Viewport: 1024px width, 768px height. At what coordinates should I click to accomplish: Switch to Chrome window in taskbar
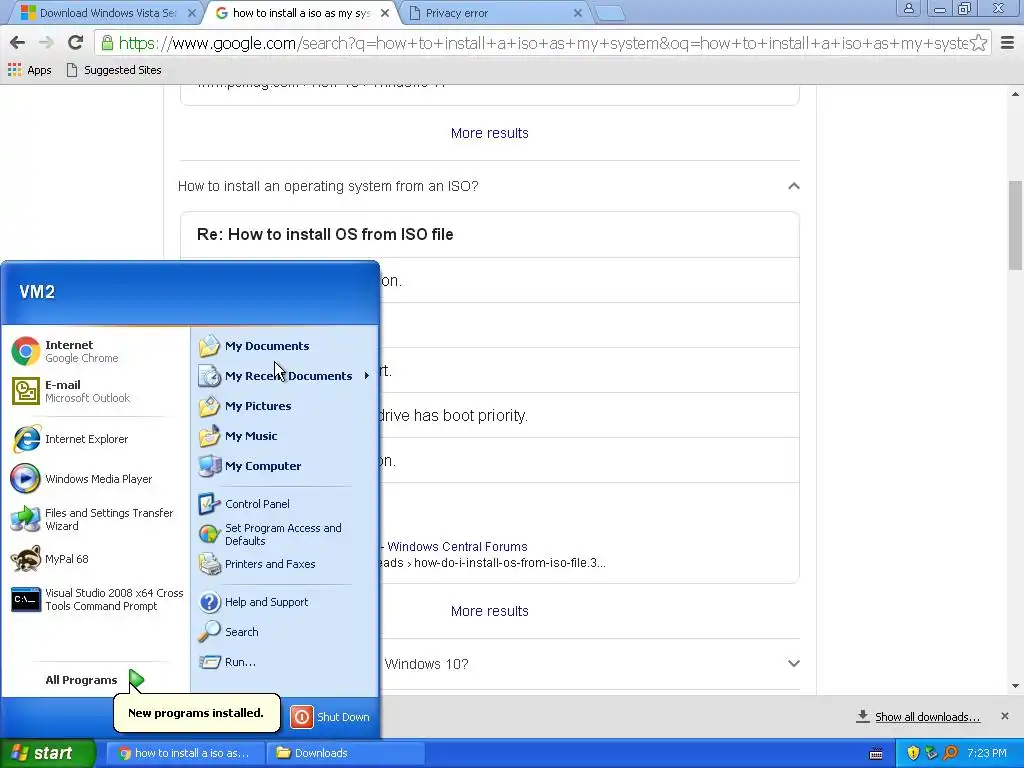click(185, 753)
